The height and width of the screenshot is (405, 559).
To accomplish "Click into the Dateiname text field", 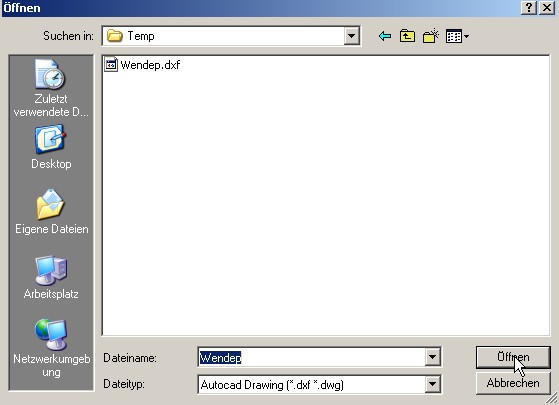I will click(x=312, y=357).
